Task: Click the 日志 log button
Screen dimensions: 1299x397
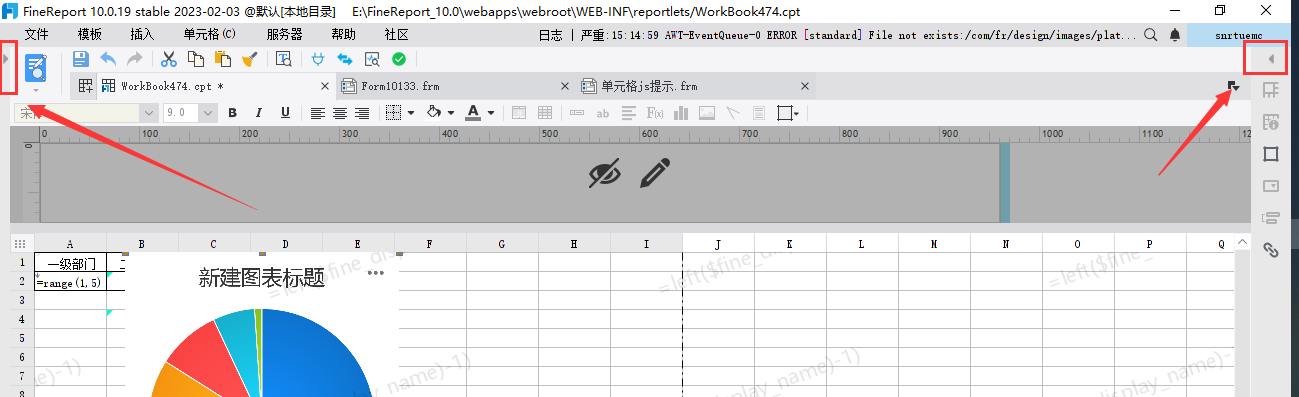Action: tap(550, 34)
